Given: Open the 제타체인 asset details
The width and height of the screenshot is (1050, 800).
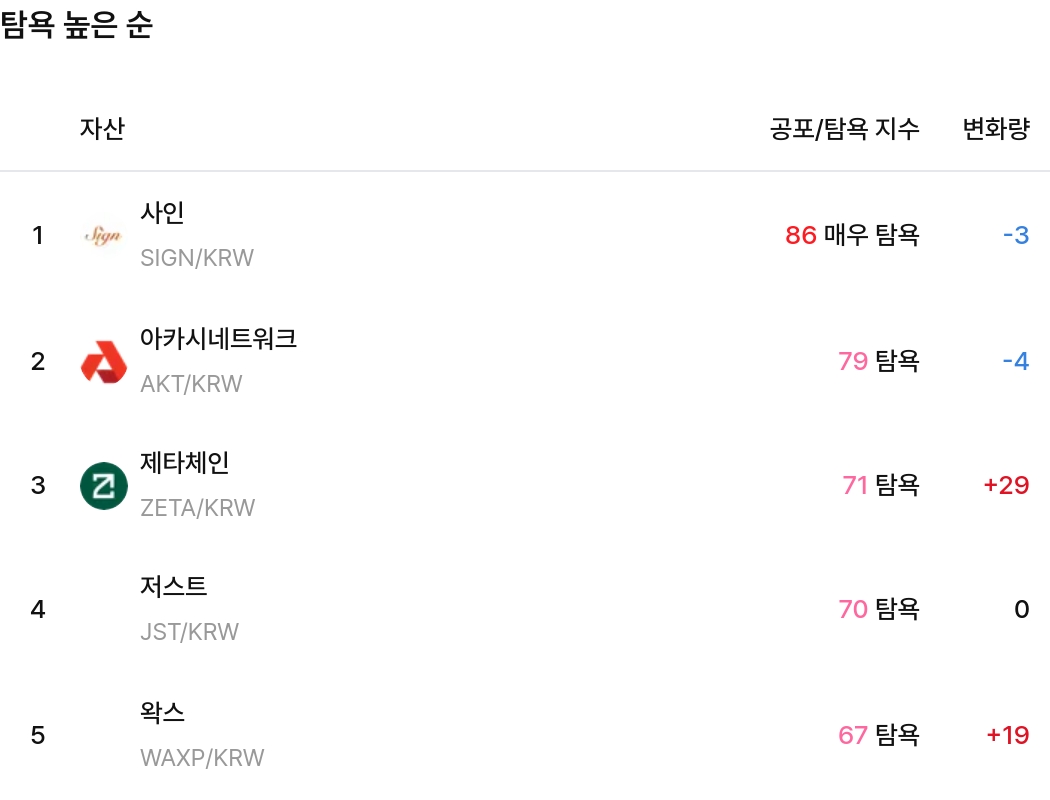Looking at the screenshot, I should [x=184, y=486].
